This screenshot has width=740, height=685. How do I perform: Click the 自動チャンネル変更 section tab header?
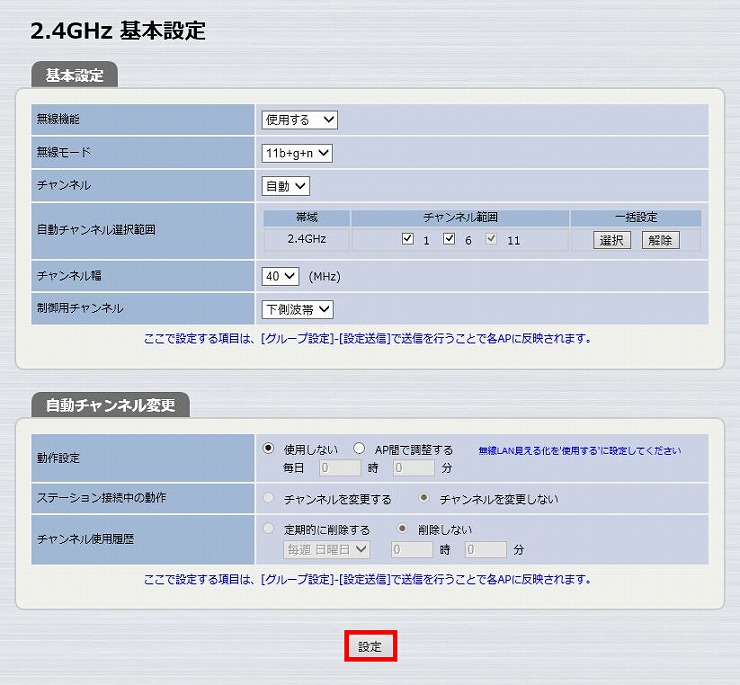110,405
